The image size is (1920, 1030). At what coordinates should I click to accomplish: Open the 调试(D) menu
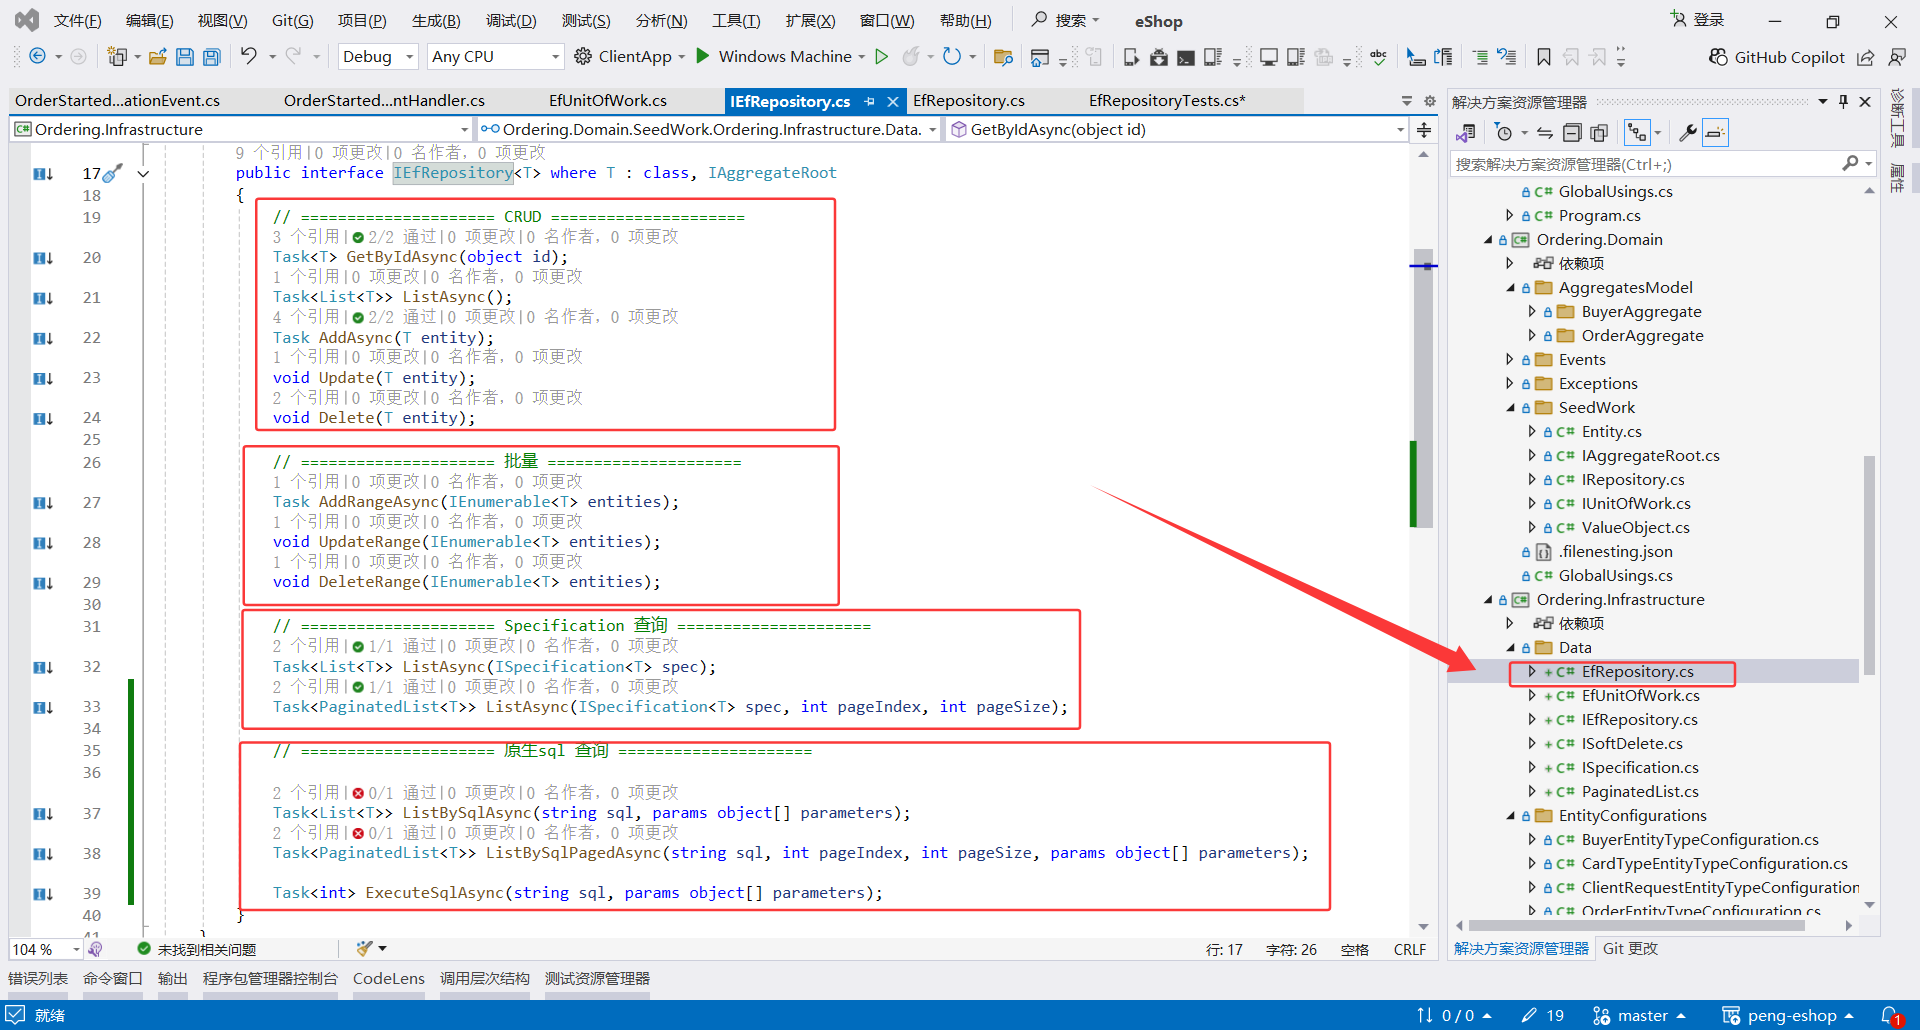(511, 21)
